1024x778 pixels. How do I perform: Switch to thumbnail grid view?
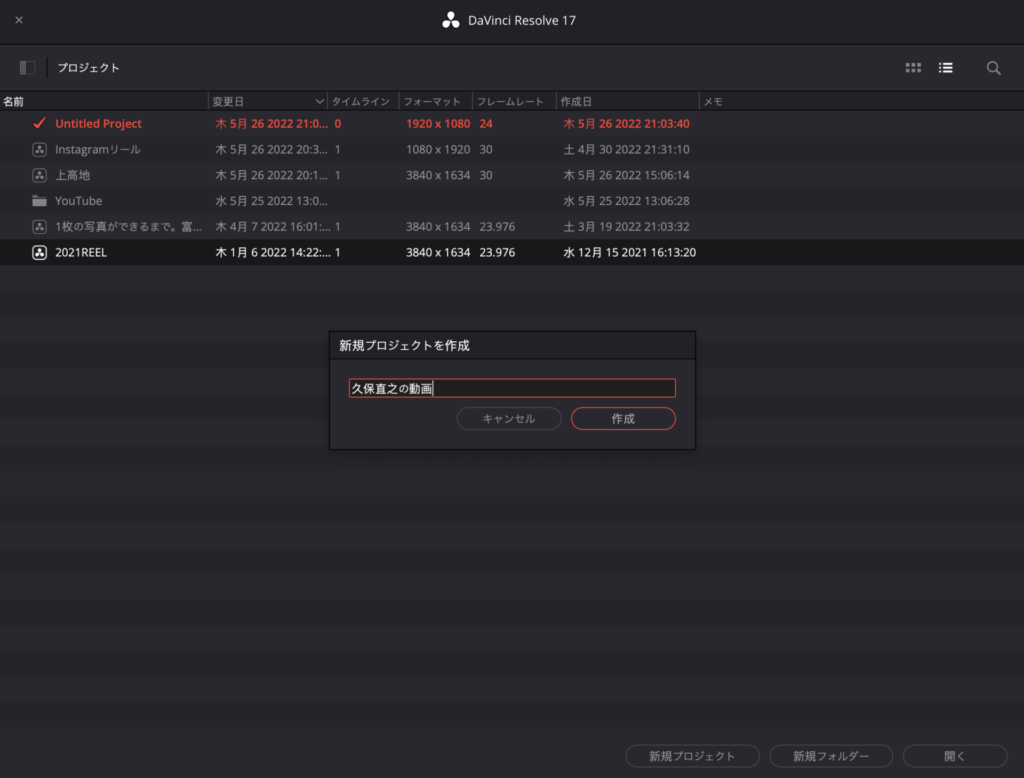tap(913, 67)
